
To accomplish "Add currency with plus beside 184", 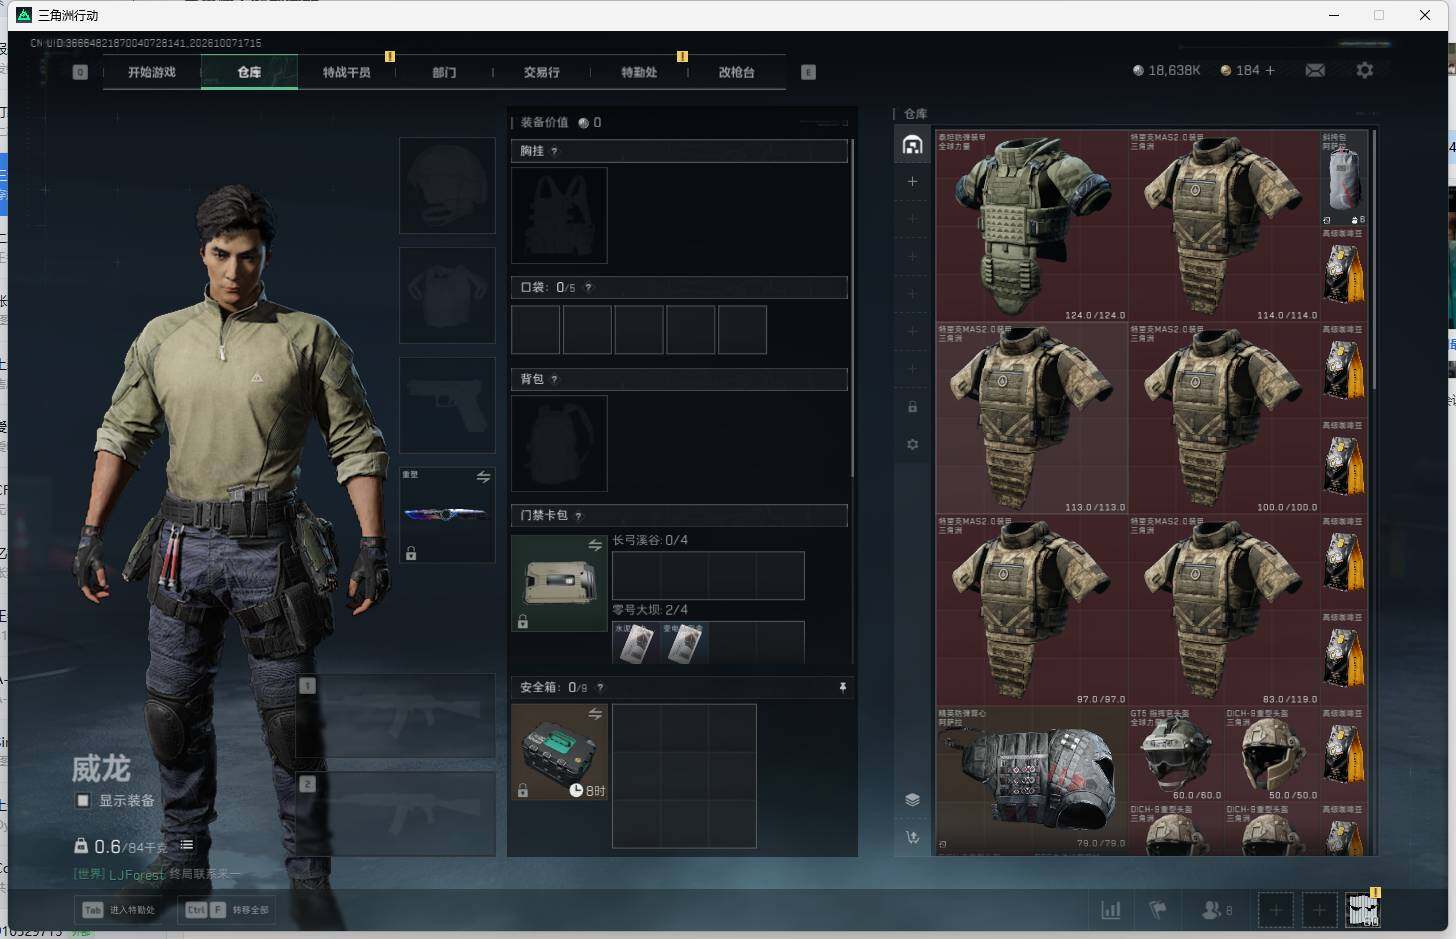I will pyautogui.click(x=1270, y=70).
